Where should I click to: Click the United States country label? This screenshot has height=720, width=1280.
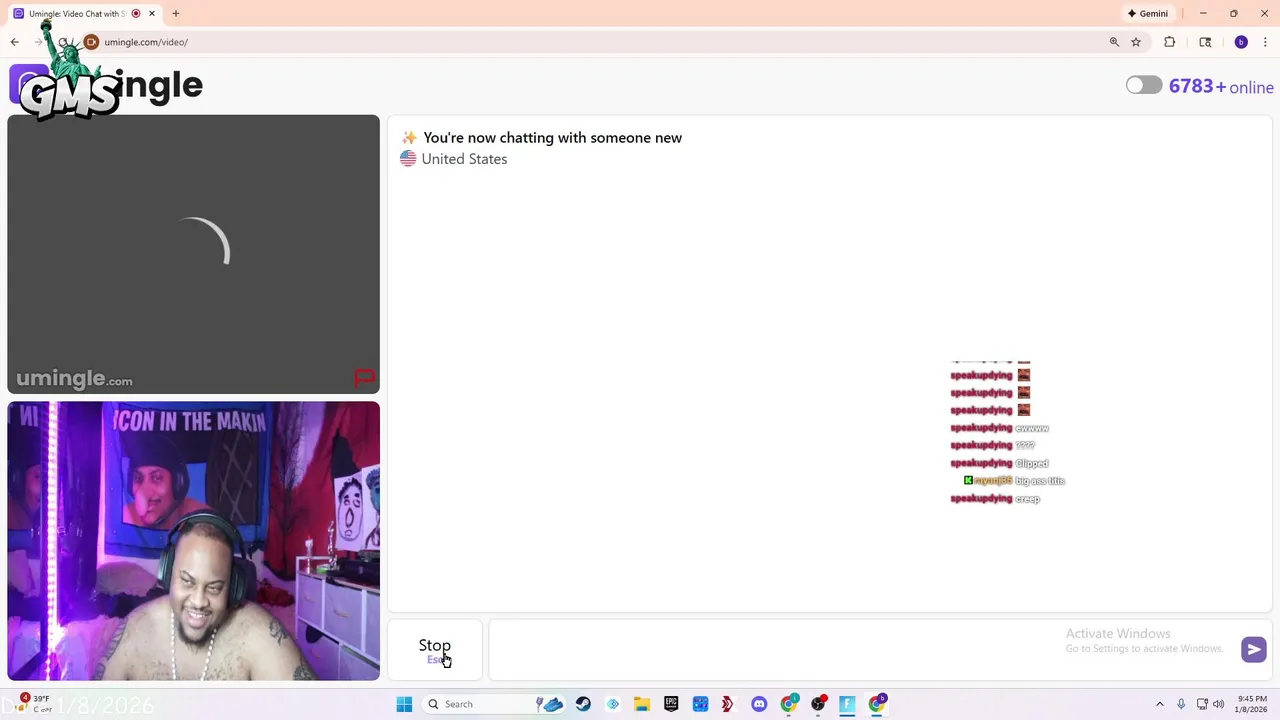click(x=464, y=159)
